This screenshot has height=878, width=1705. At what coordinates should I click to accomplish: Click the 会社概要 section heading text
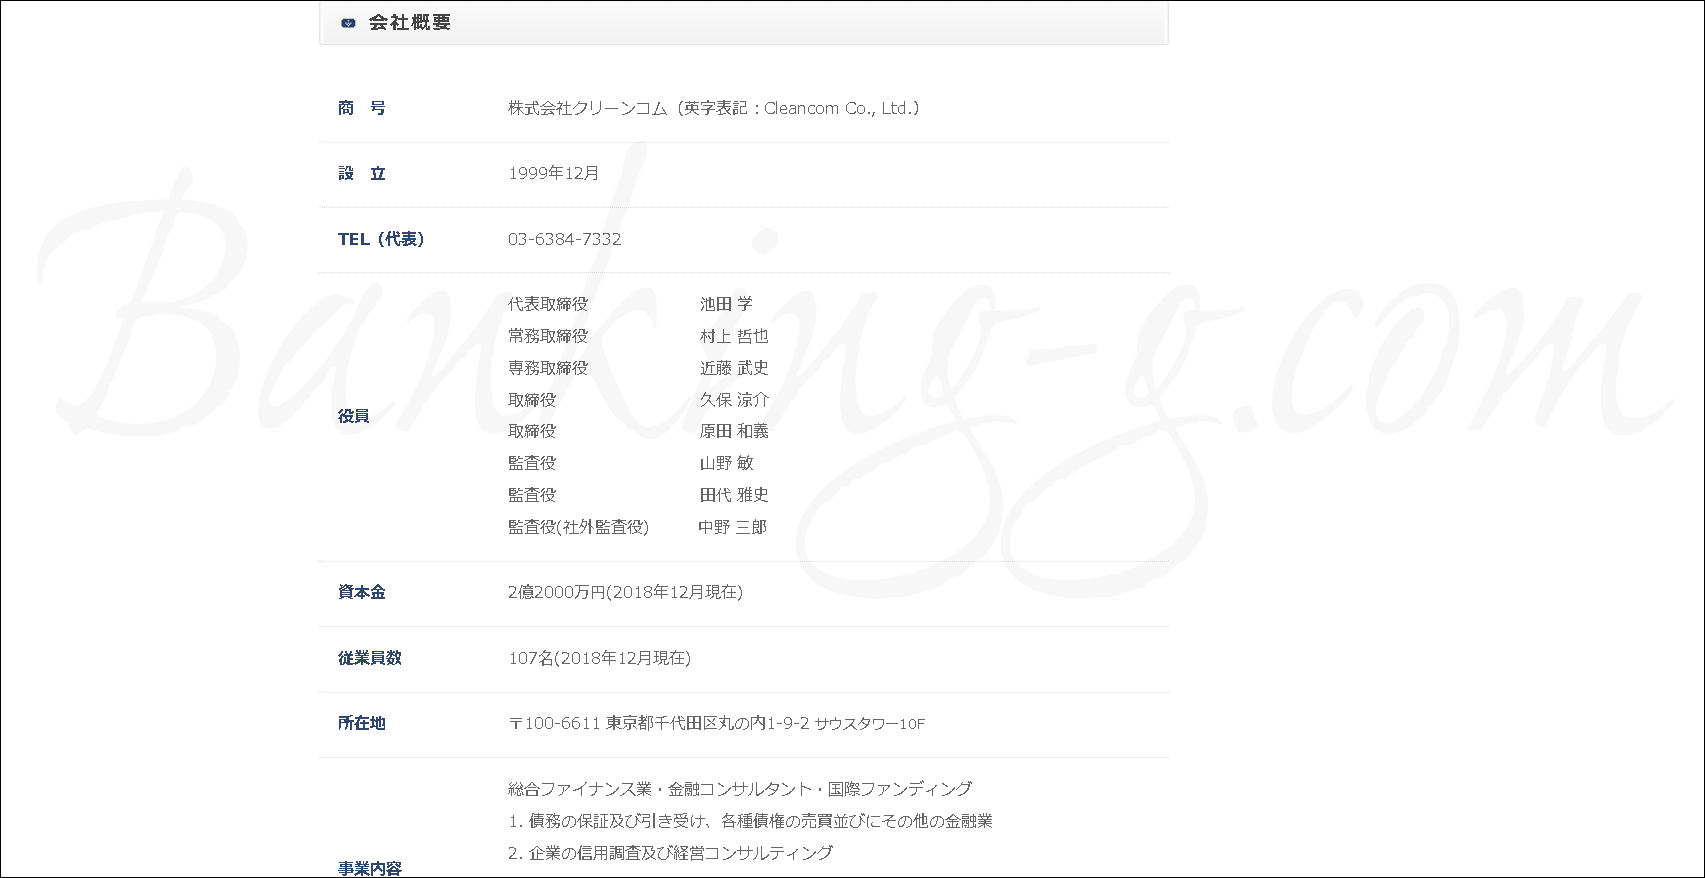410,23
